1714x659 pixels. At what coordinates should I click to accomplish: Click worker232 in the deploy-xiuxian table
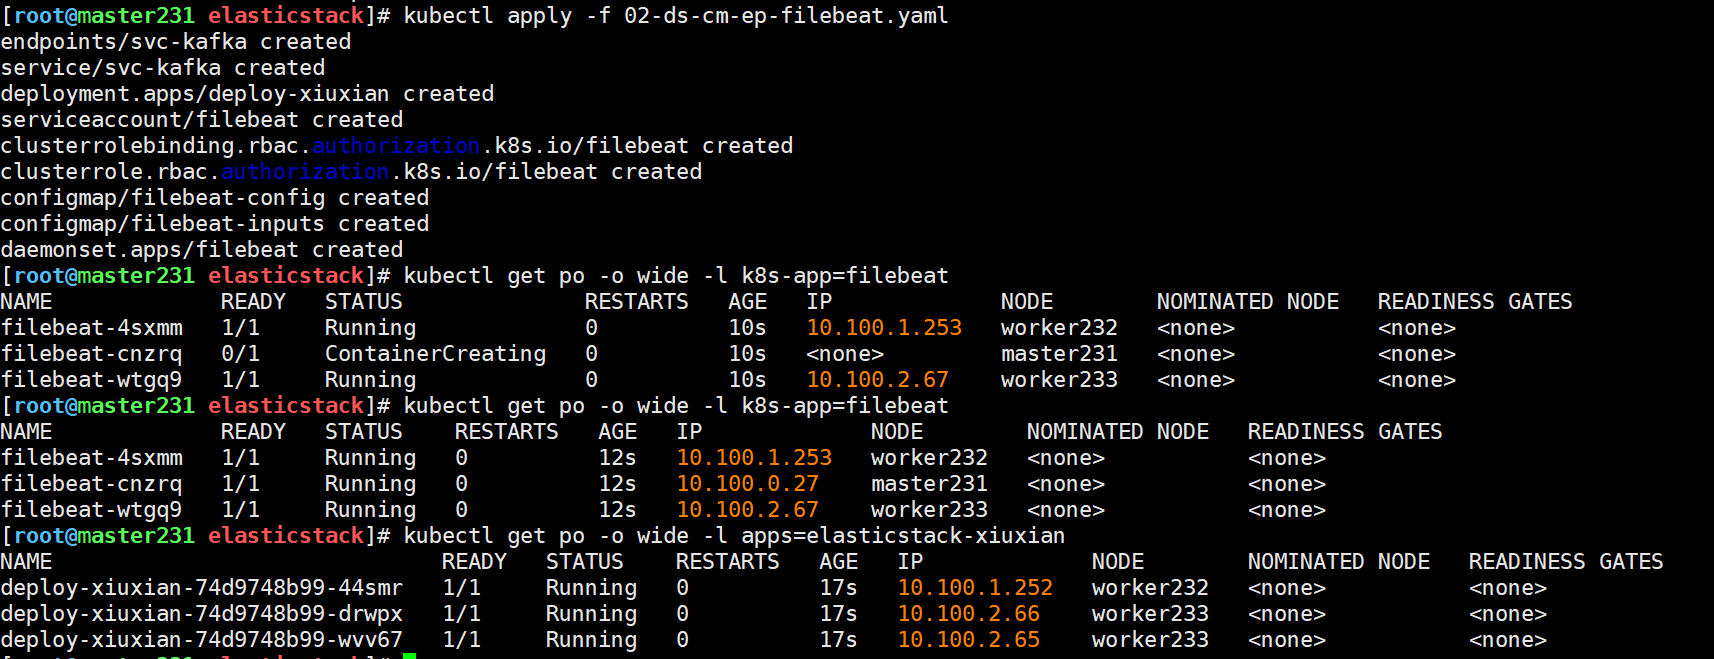coord(1150,588)
